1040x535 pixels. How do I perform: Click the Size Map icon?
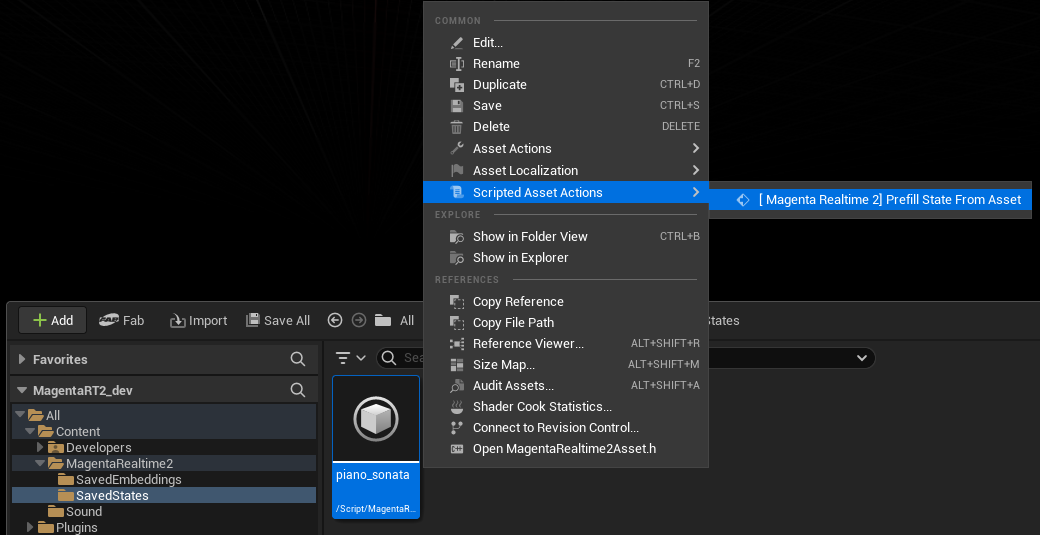pos(456,365)
